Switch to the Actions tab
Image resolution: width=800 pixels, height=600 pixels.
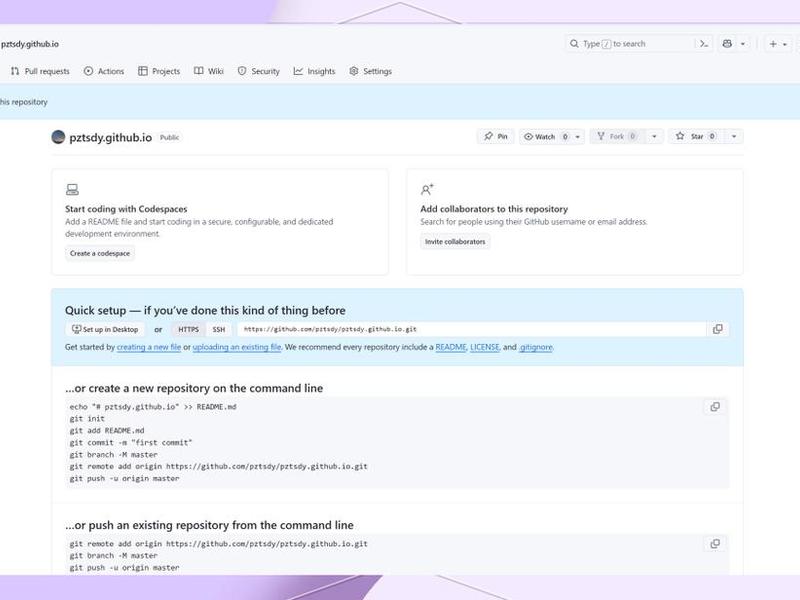pos(104,71)
